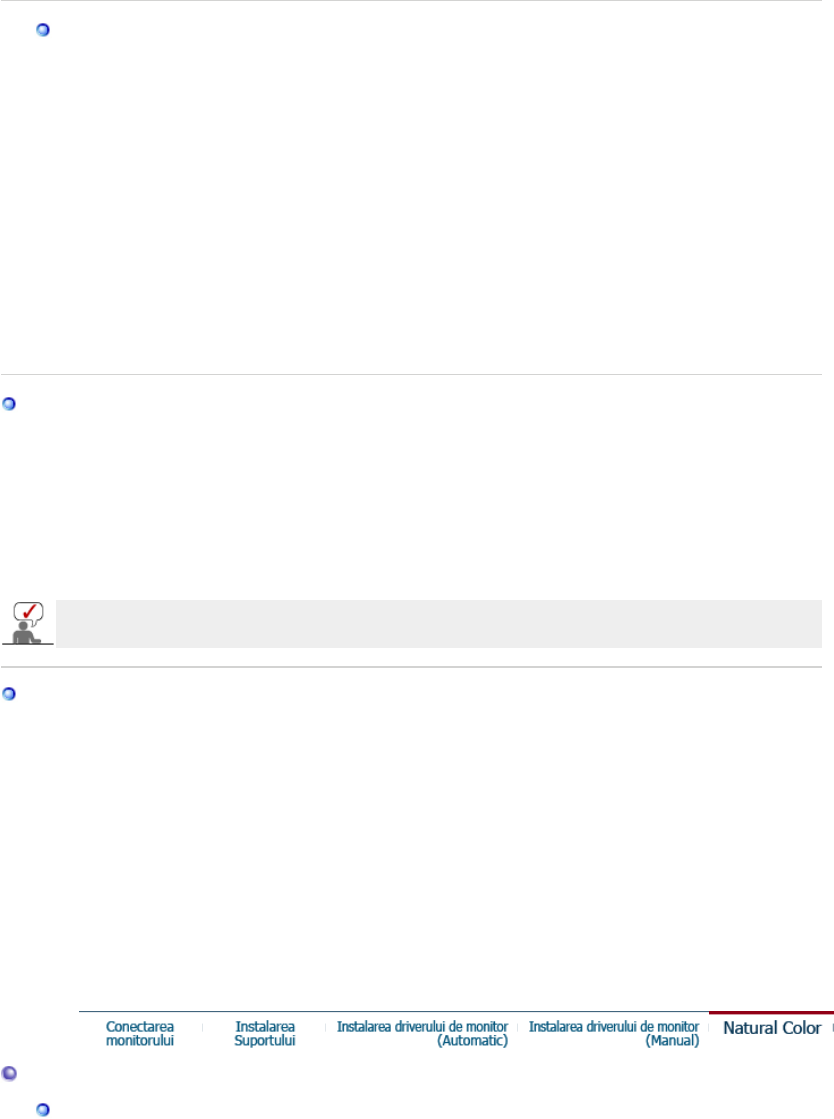Click the person silhouette in the note icon
The image size is (834, 1119).
point(24,635)
